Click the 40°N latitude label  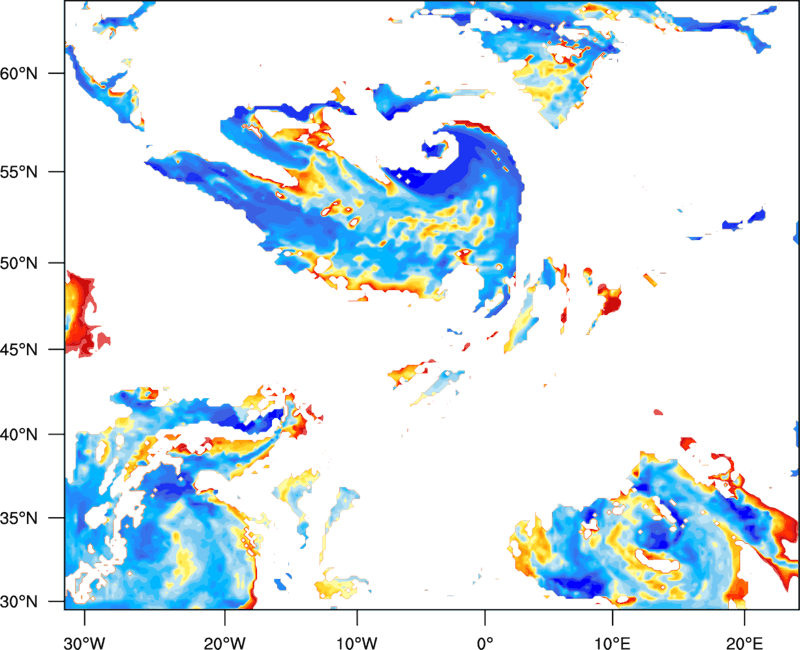pos(19,435)
